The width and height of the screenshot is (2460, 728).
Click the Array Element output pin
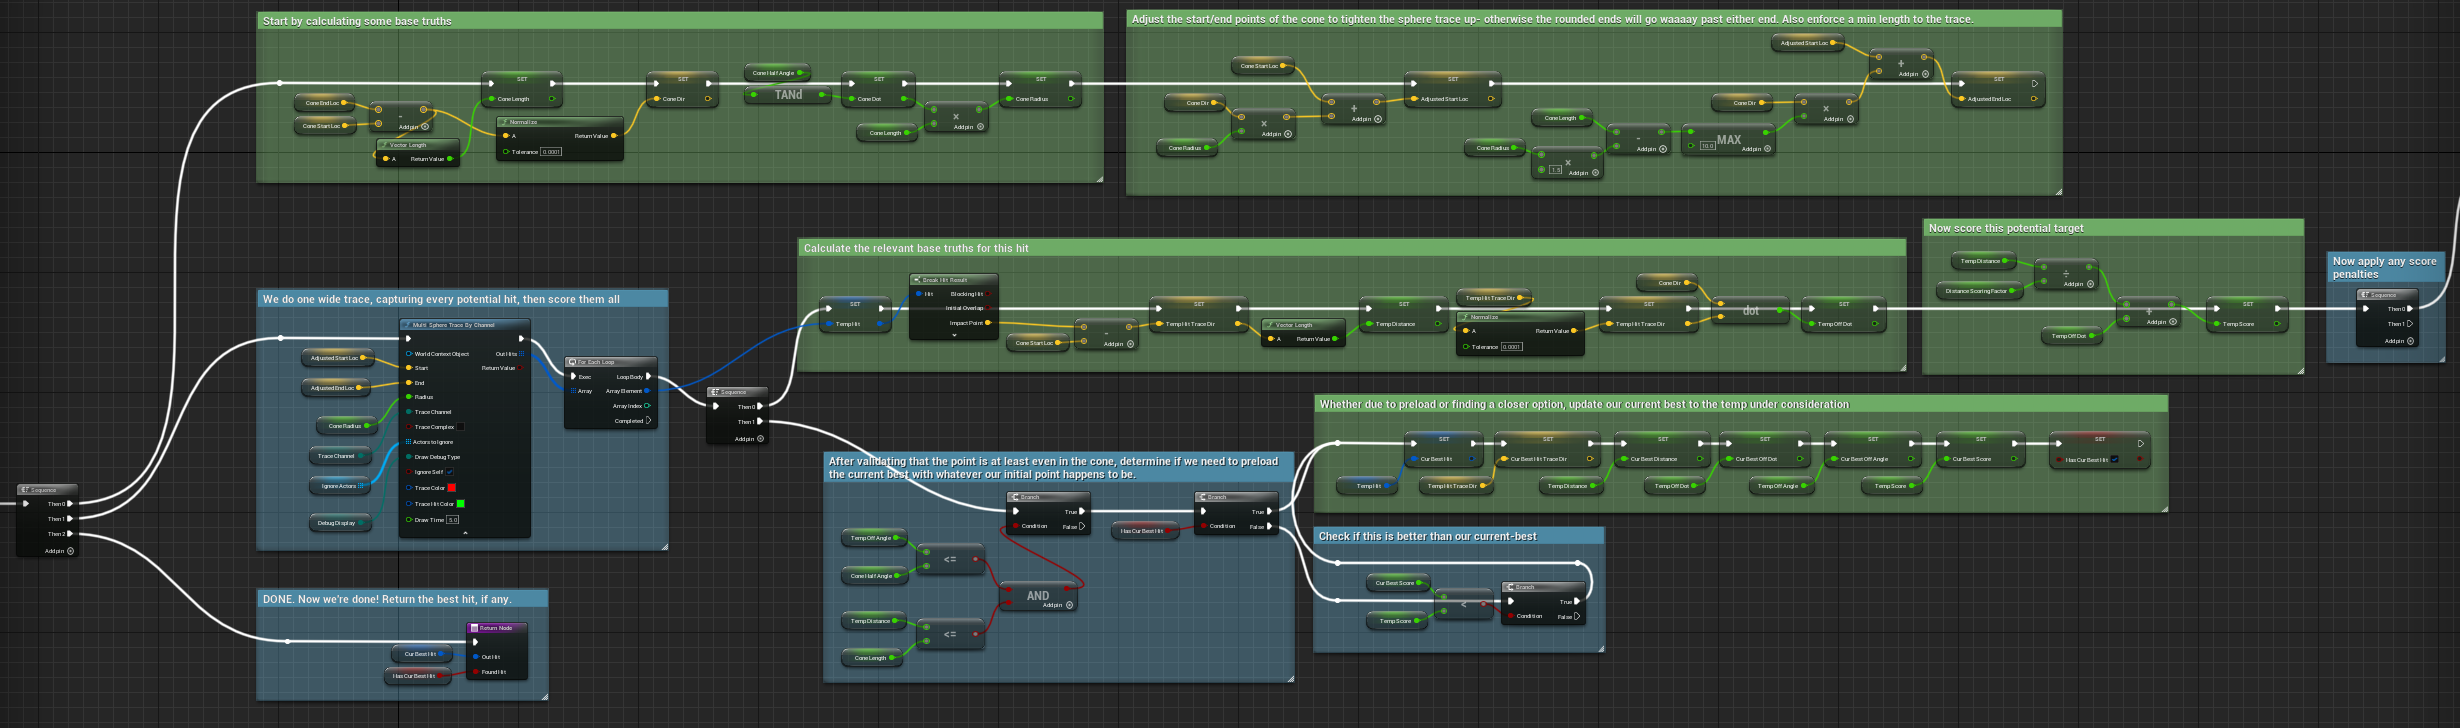(x=647, y=391)
